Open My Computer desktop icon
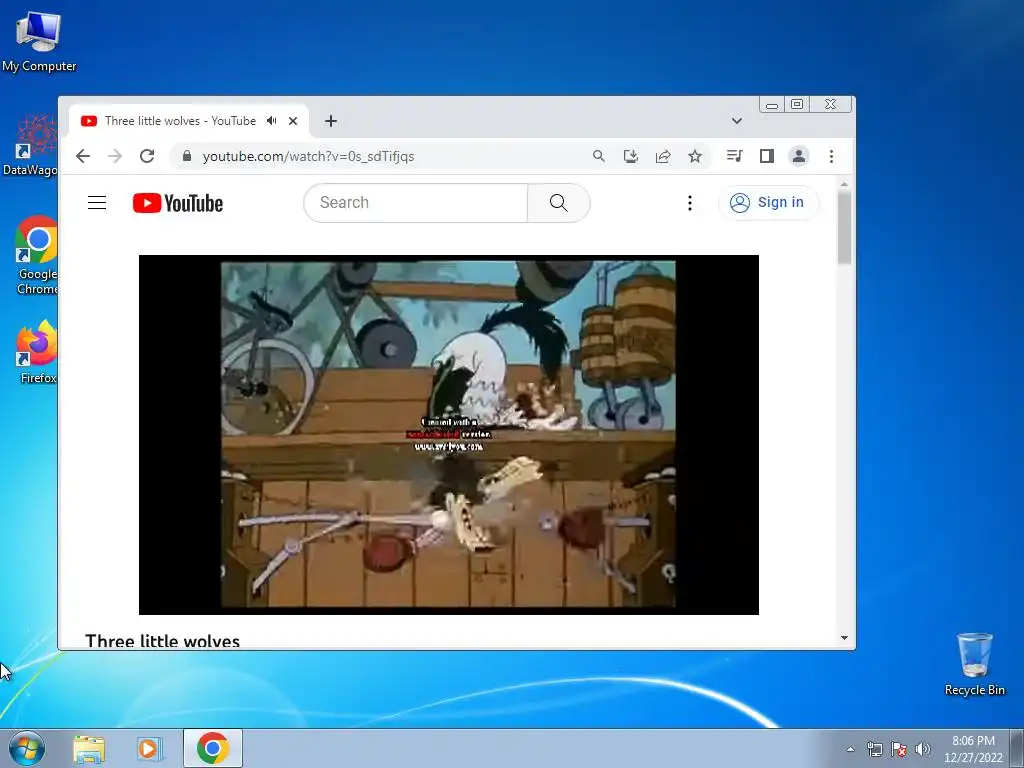 click(39, 42)
